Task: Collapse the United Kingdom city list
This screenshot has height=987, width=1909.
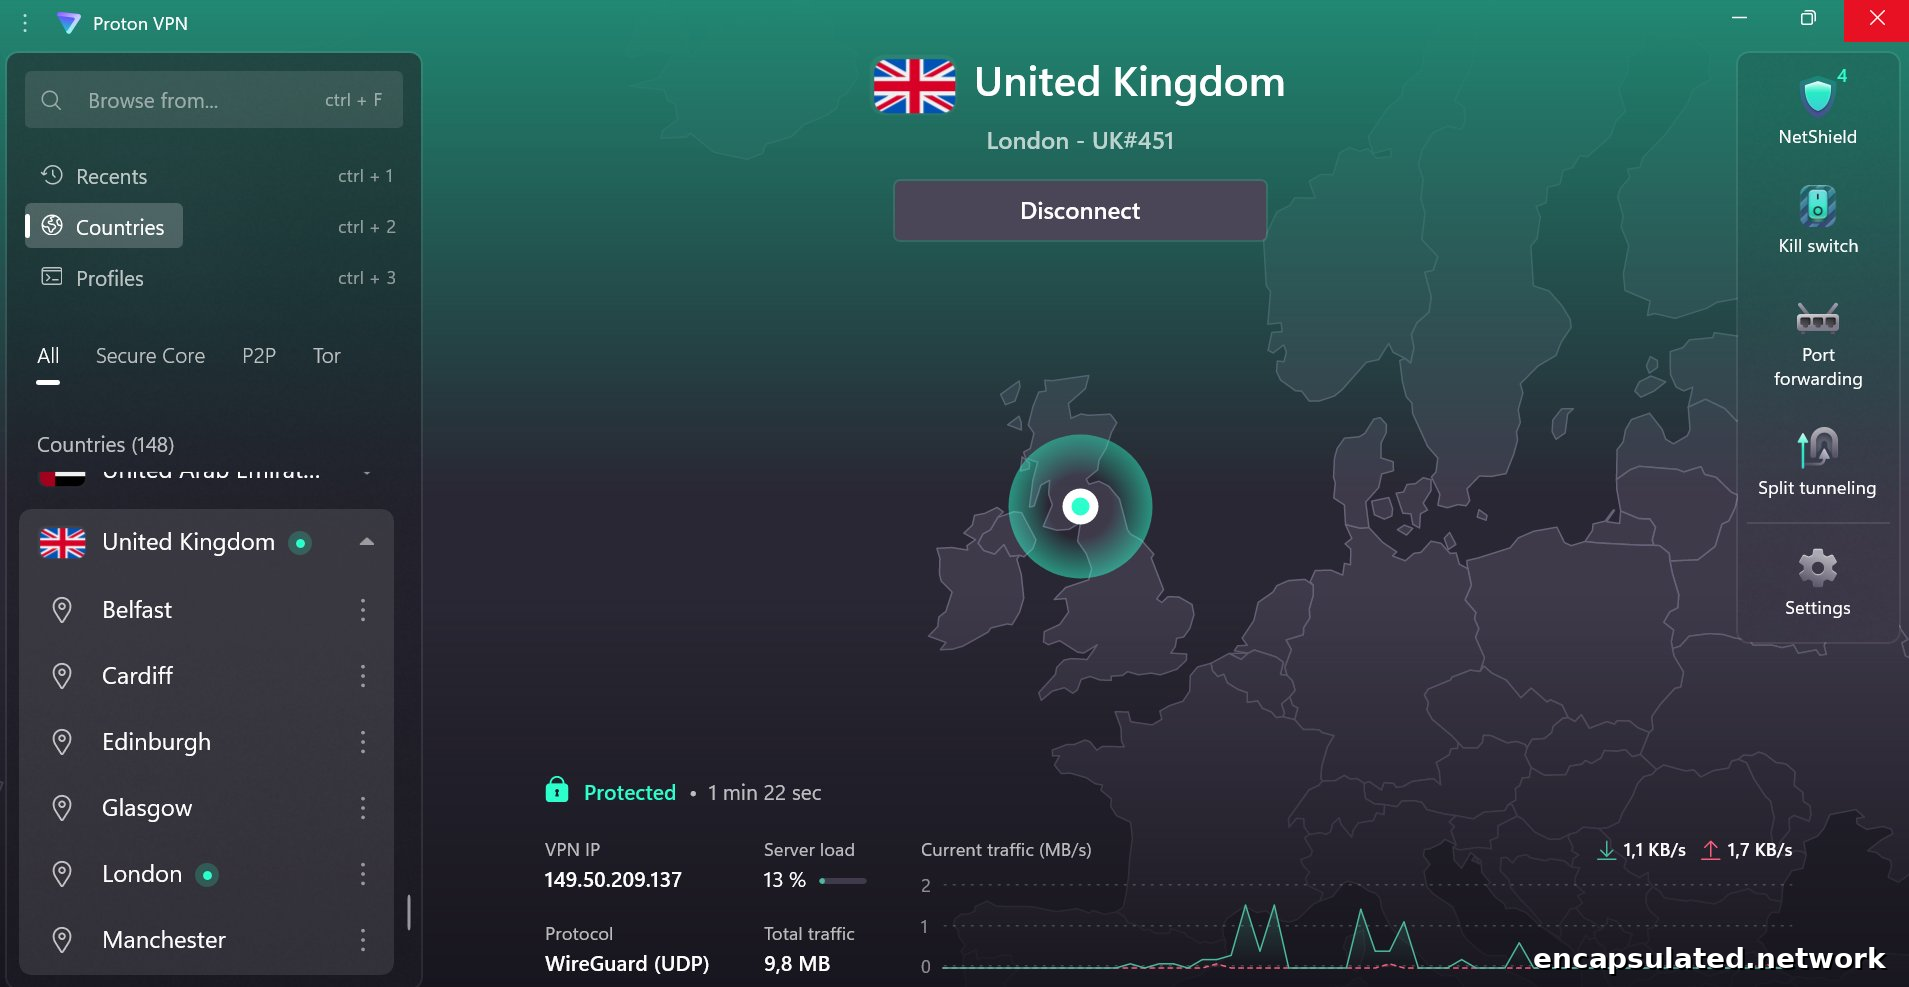Action: [367, 542]
